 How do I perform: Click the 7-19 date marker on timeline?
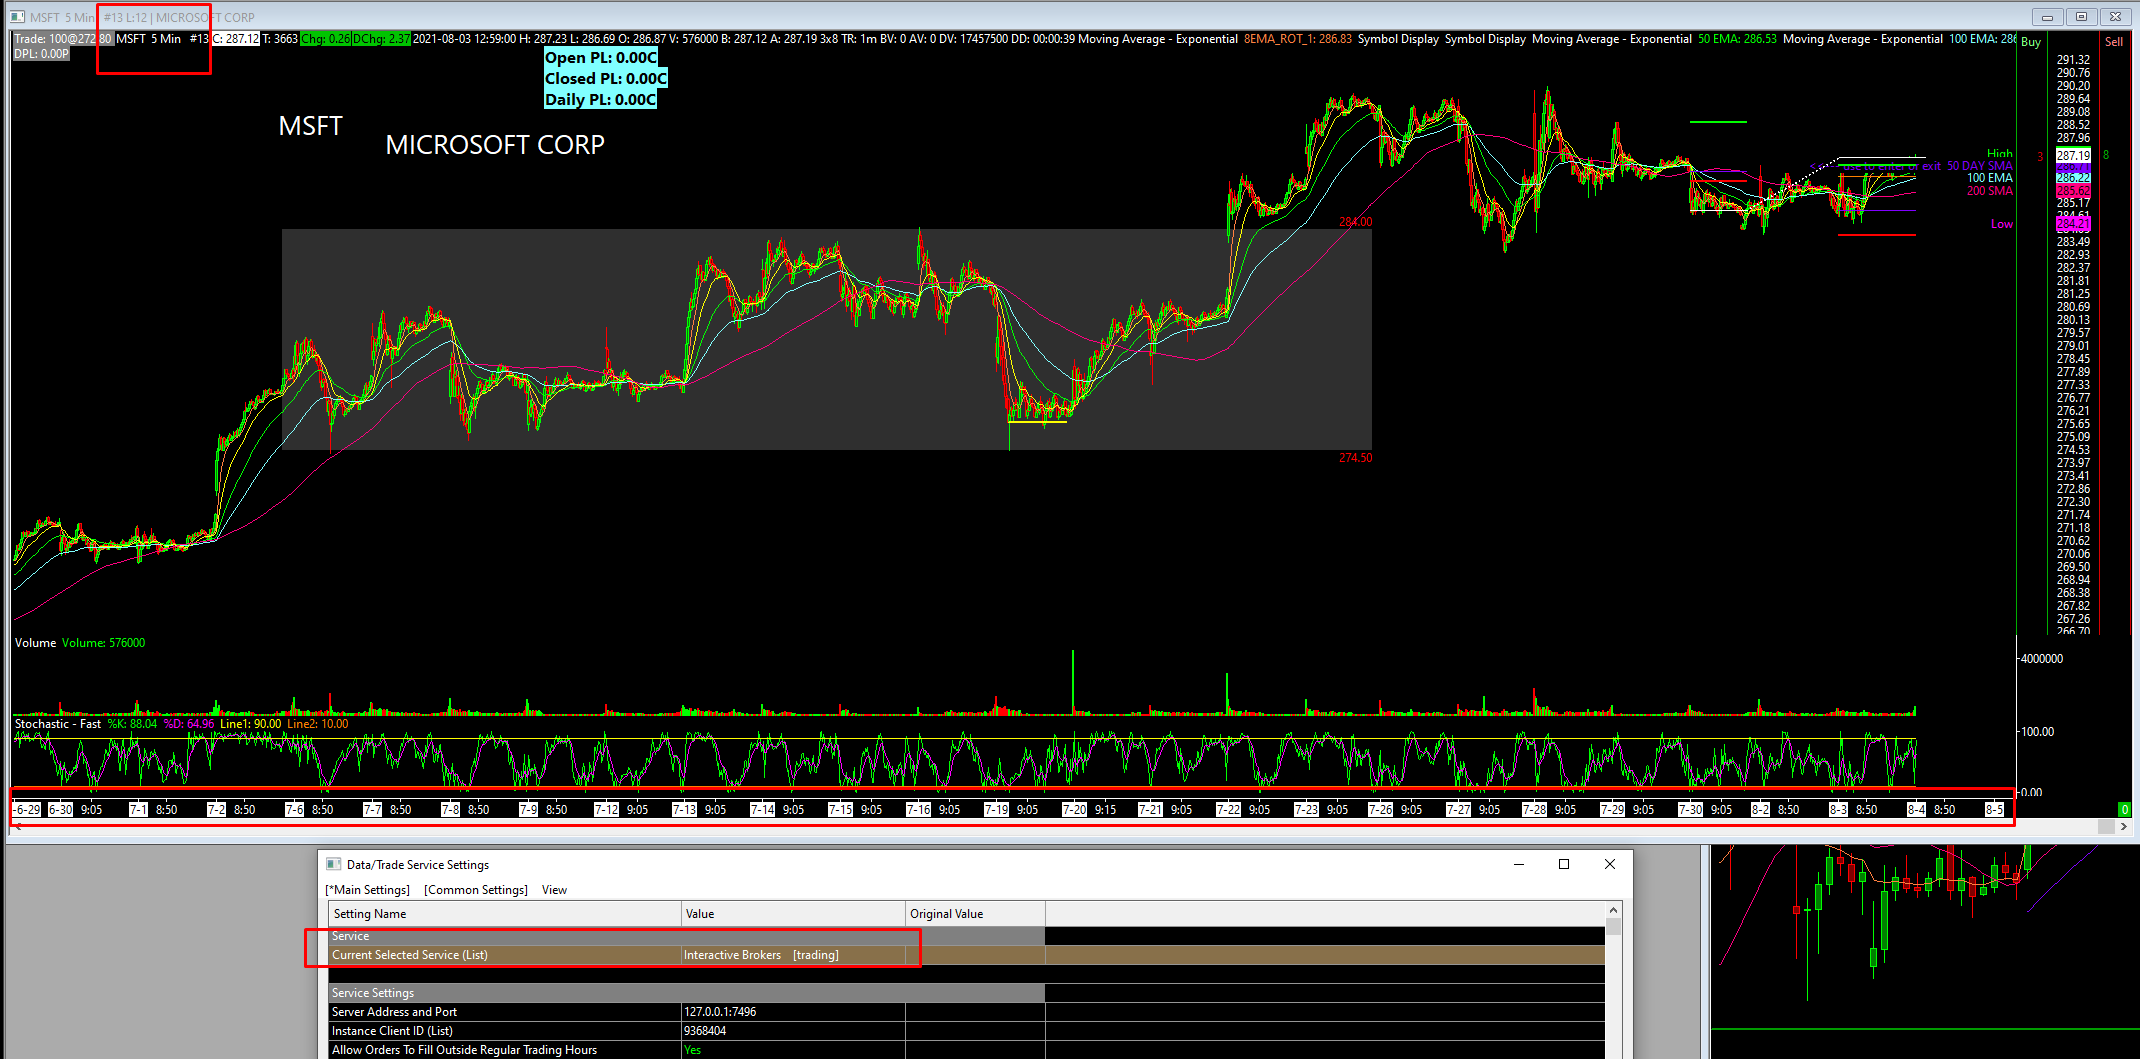pos(996,810)
